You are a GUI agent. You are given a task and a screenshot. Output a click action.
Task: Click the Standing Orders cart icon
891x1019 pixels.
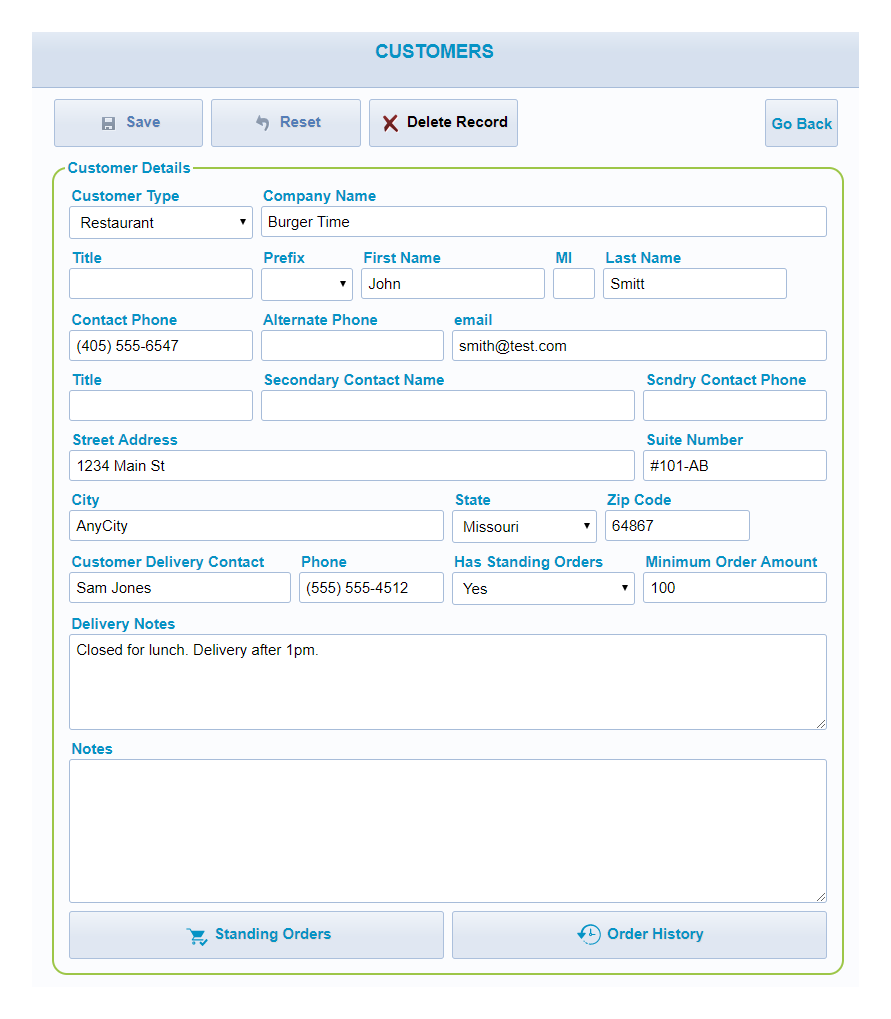[x=197, y=936]
